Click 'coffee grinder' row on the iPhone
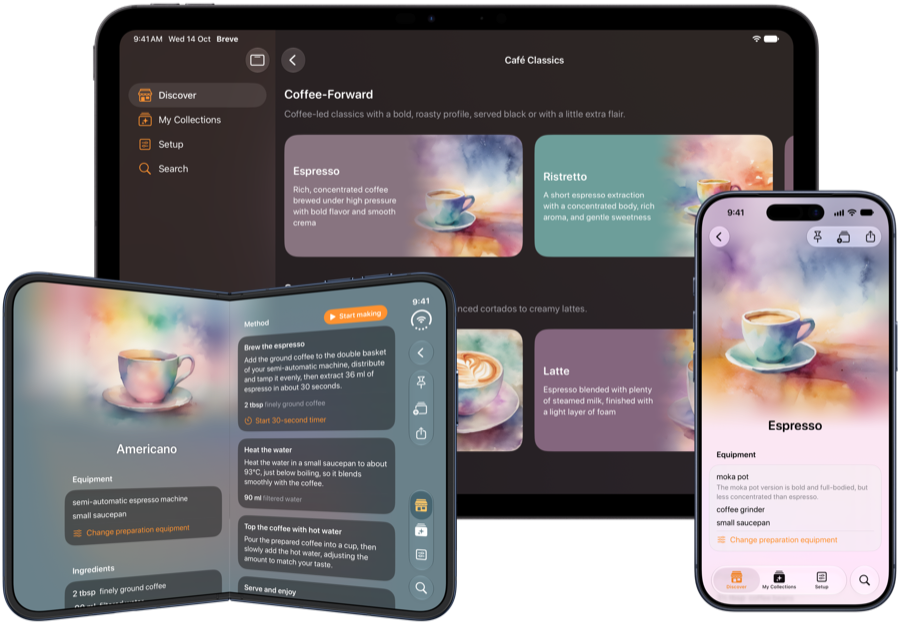The image size is (900, 626). [740, 510]
